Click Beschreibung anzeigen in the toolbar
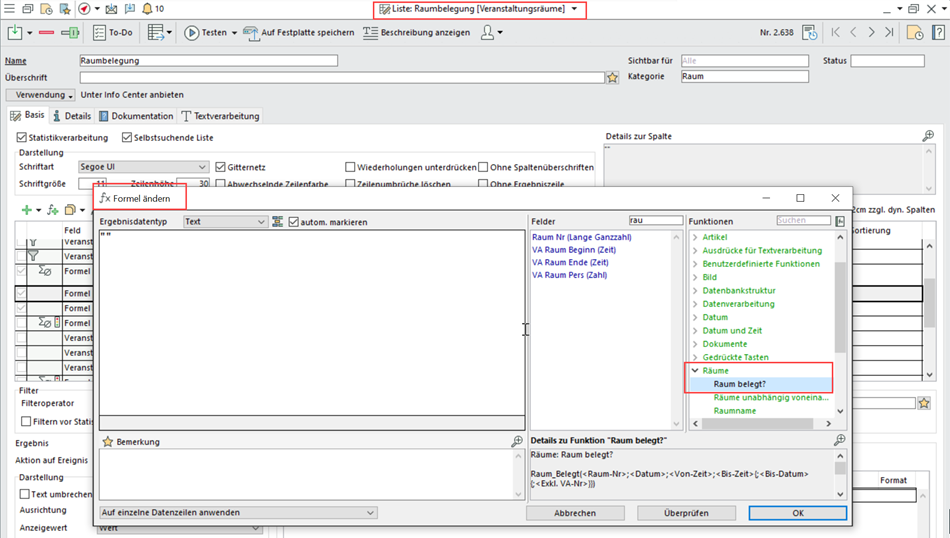The height and width of the screenshot is (538, 950). [x=416, y=33]
